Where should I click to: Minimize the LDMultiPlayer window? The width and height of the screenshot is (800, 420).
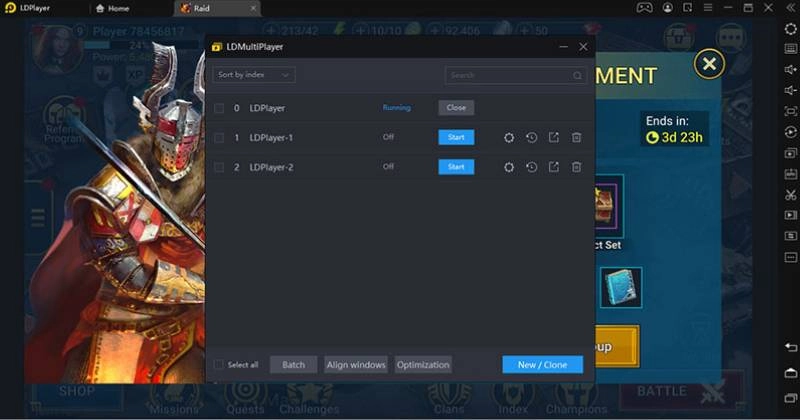[x=563, y=46]
